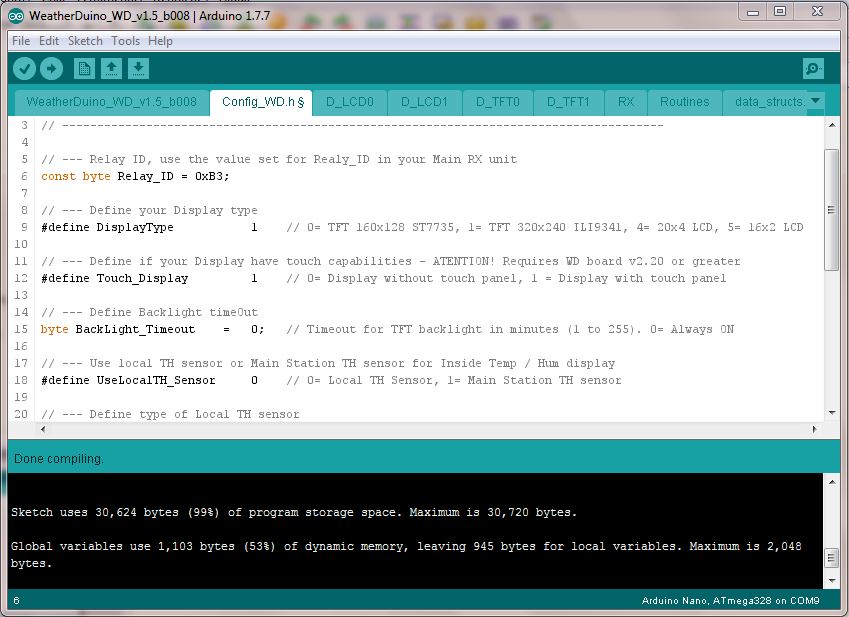849x617 pixels.
Task: Open the Sketch menu
Action: 85,41
